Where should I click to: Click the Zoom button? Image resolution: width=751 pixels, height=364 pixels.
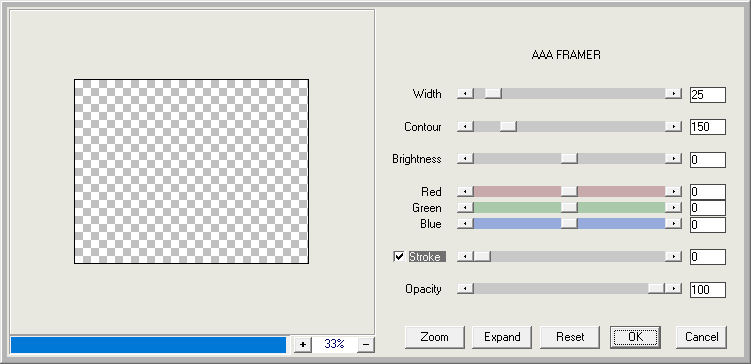pyautogui.click(x=434, y=337)
